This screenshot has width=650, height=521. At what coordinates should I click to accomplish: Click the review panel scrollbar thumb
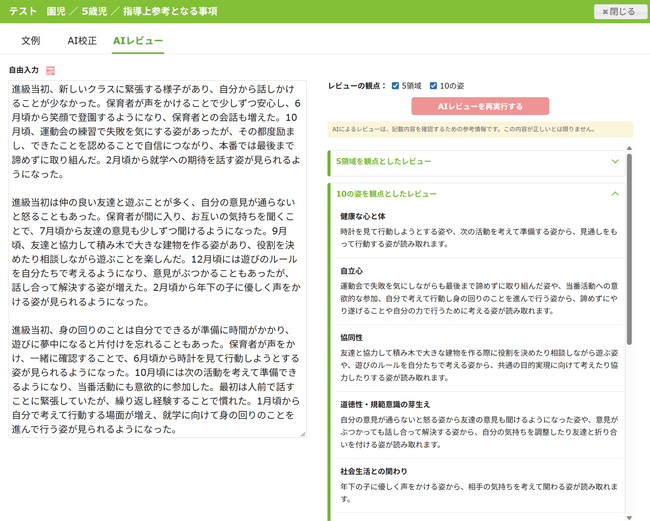click(x=629, y=249)
